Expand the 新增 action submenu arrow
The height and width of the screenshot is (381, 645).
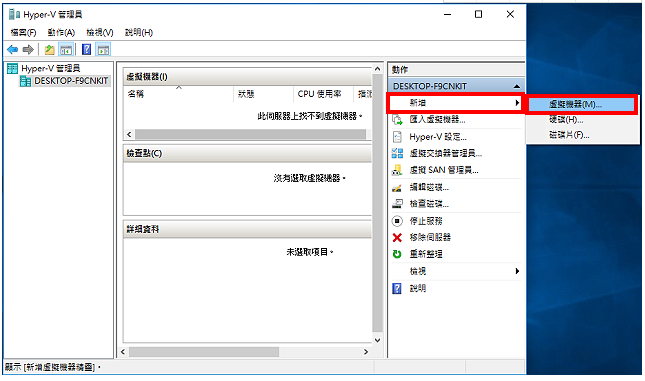[517, 103]
